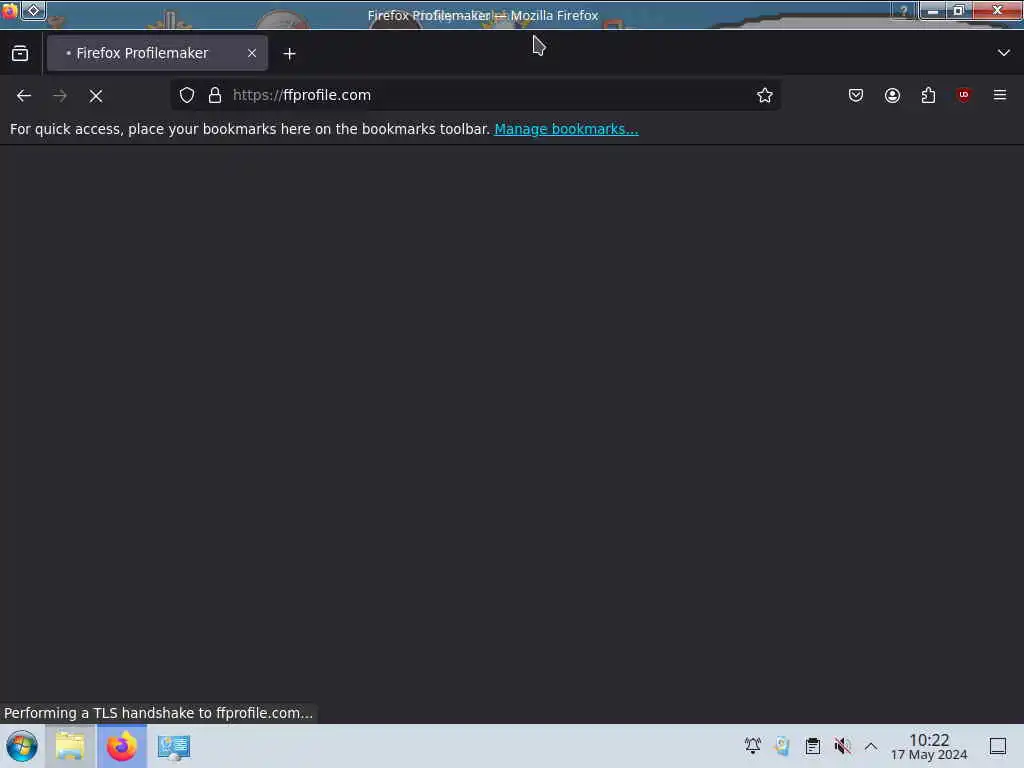
Task: Open the system settings taskbar icon
Action: tap(174, 746)
